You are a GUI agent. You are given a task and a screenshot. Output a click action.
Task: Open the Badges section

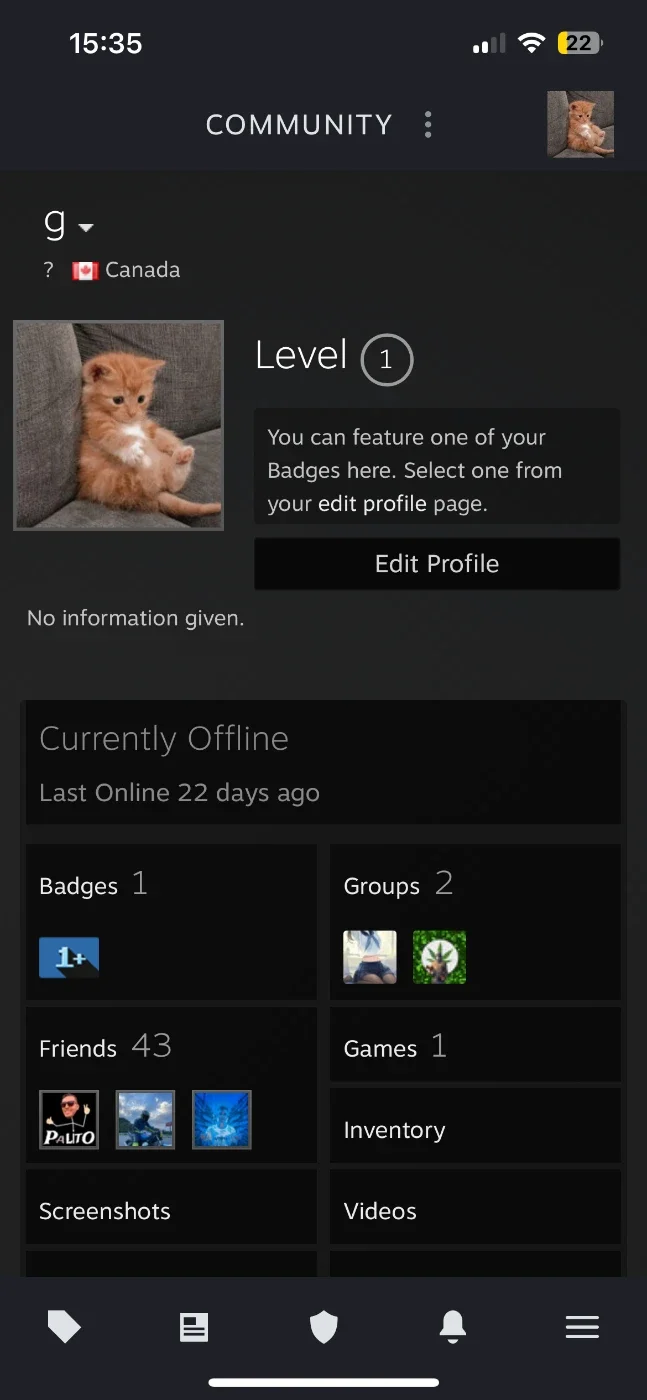point(171,922)
